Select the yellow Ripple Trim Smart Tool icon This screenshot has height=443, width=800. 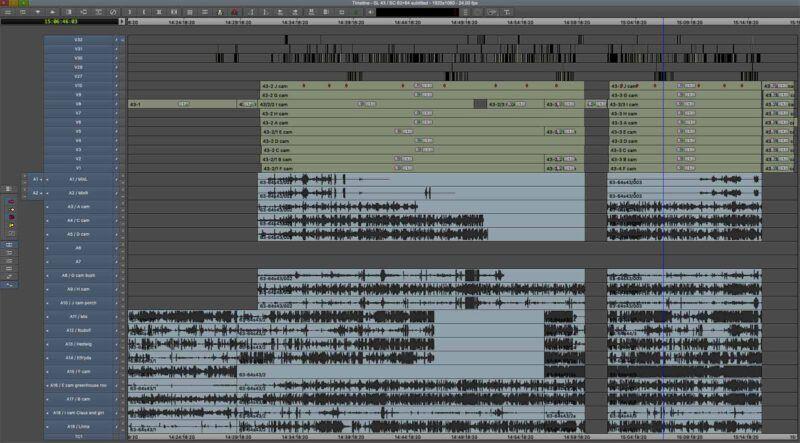(x=12, y=225)
